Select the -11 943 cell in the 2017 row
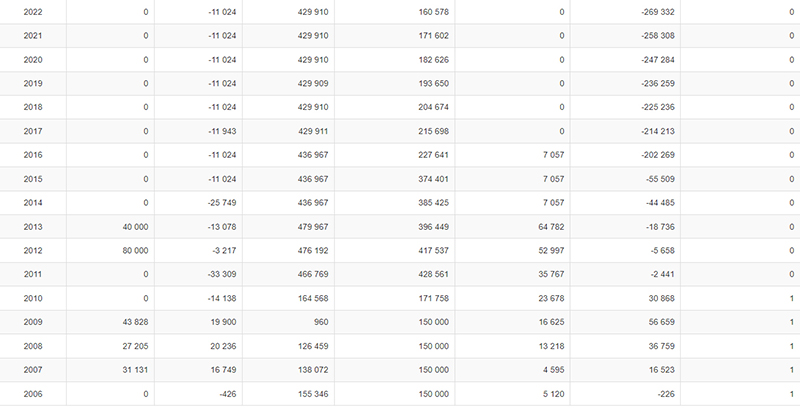800x411 pixels. click(x=217, y=131)
